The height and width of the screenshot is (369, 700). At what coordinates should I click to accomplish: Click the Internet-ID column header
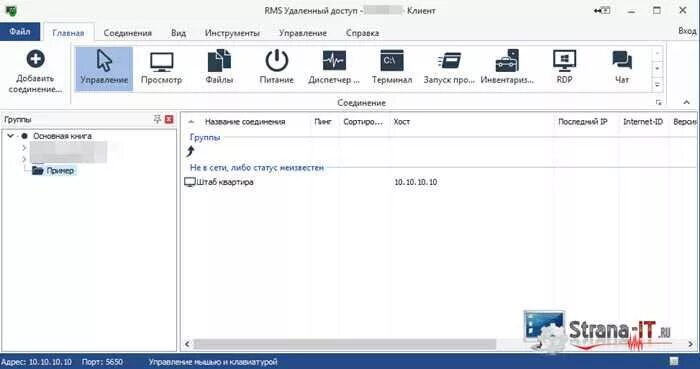643,122
